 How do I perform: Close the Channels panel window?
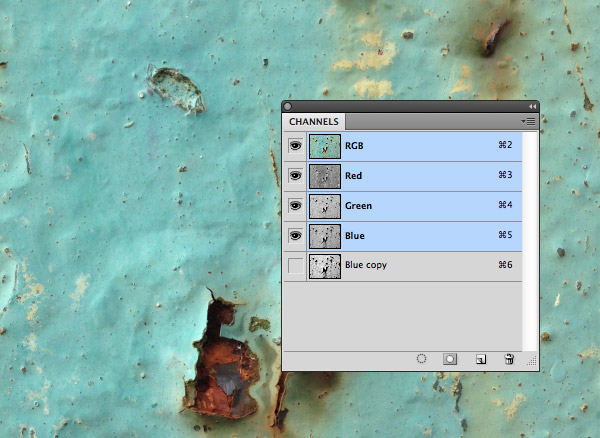coord(288,105)
